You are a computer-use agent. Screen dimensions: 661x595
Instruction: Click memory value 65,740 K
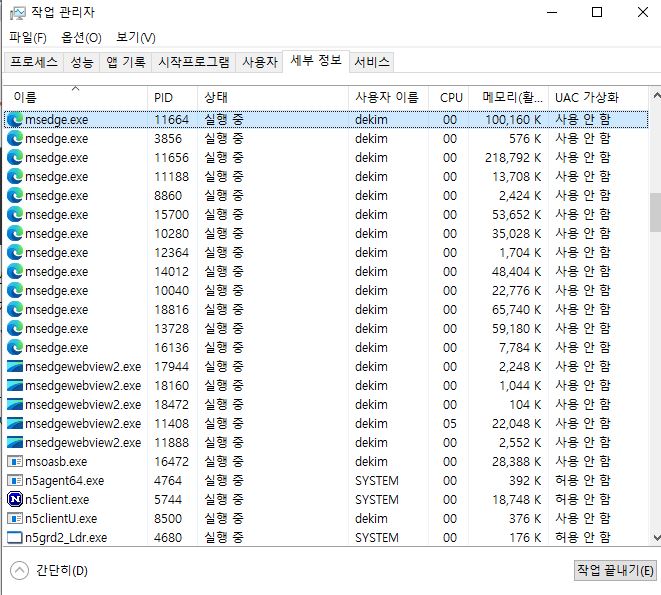516,310
